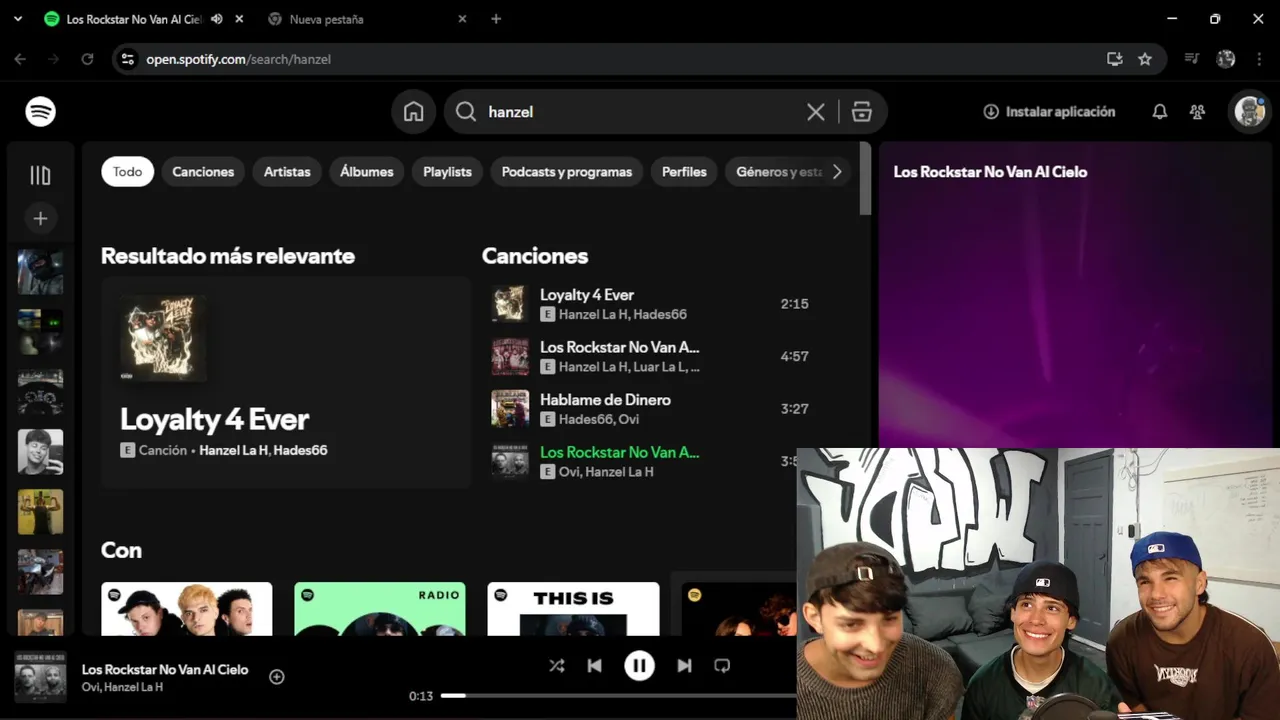Skip to previous track
This screenshot has height=720, width=1280.
click(595, 665)
